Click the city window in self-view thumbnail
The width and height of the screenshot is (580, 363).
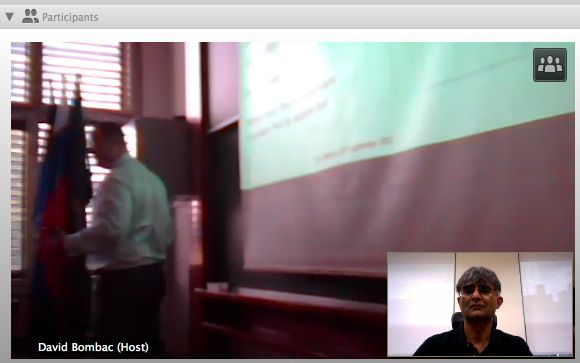pos(547,303)
